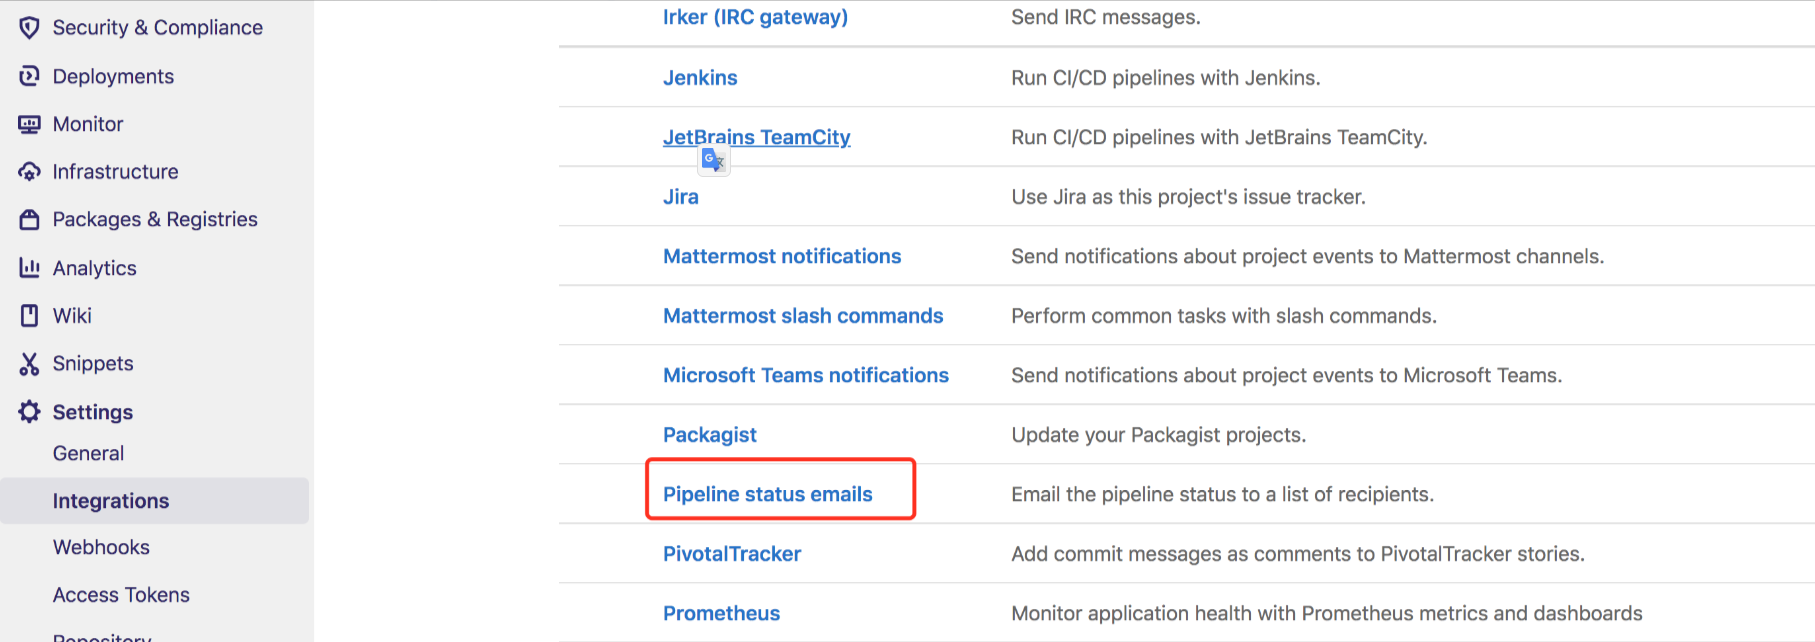Open the PivotalTracker integration
Viewport: 1815px width, 642px height.
point(732,554)
